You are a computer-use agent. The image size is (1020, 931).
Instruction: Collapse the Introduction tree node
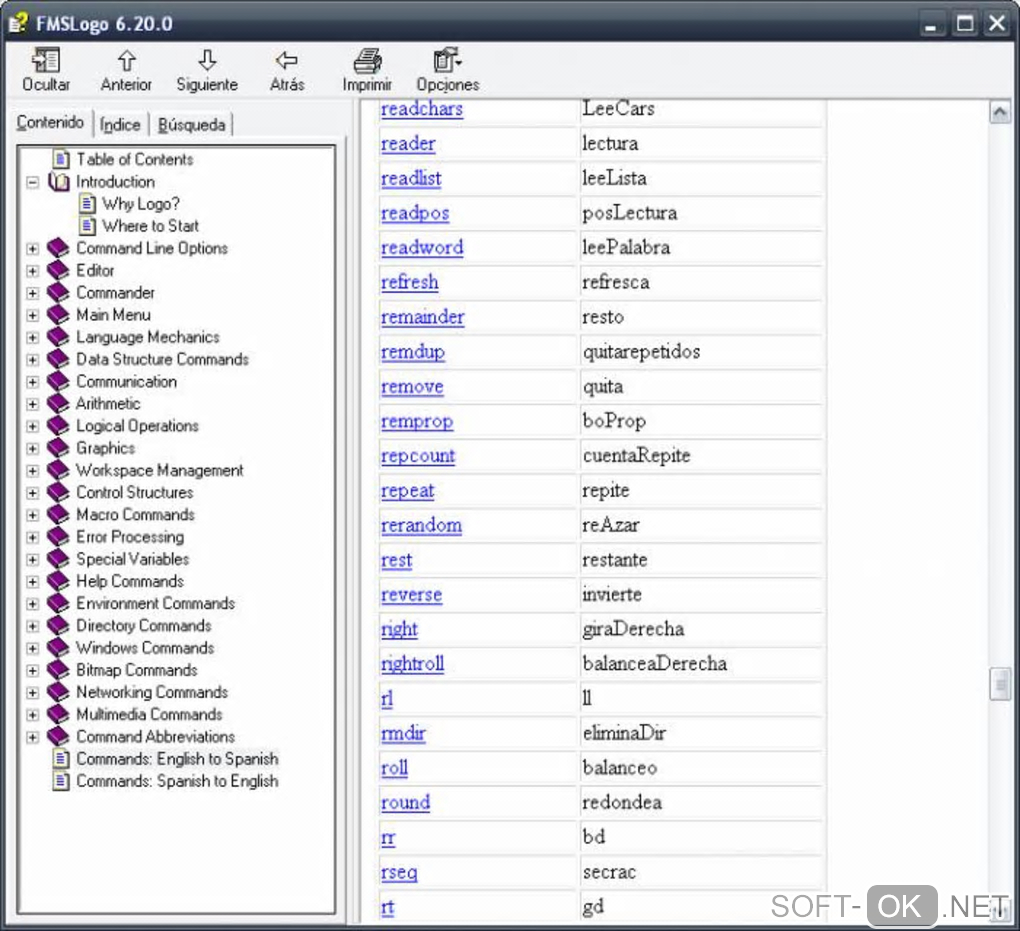coord(33,182)
